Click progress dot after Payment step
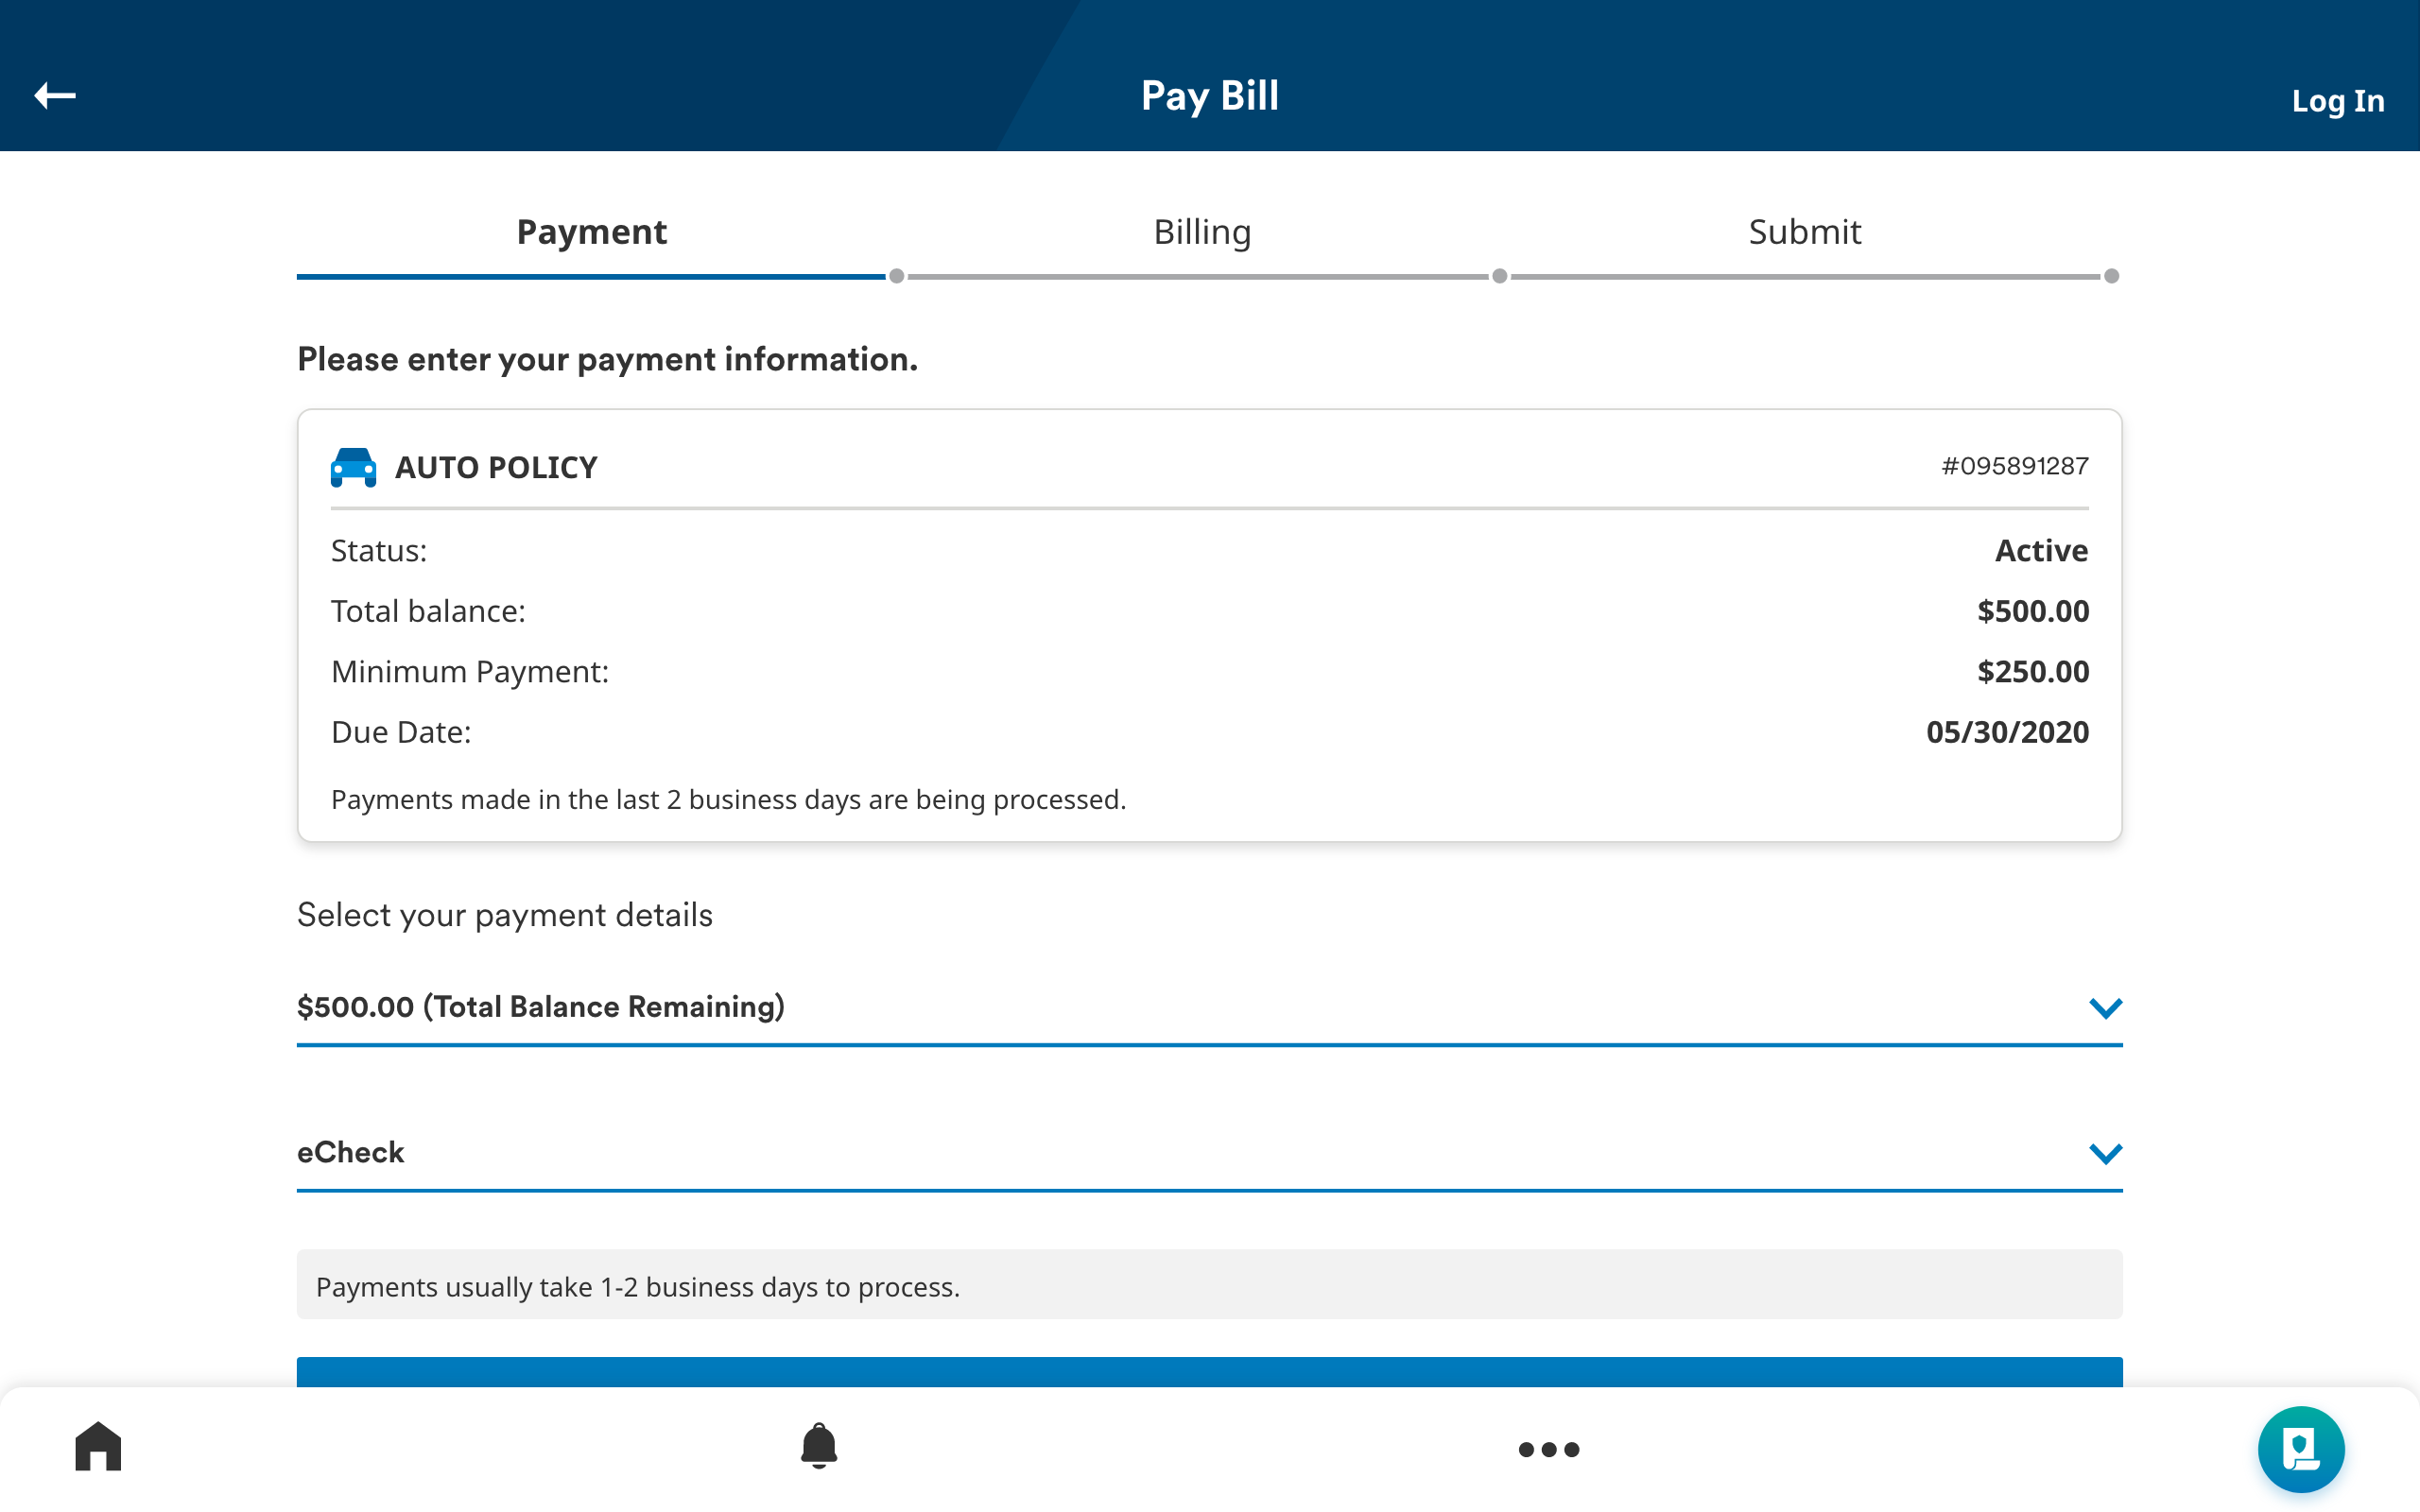Screen dimensions: 2420x1512 tap(897, 276)
